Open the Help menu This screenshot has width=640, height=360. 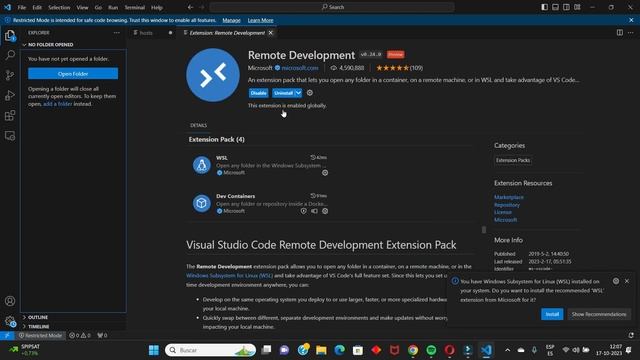157,7
